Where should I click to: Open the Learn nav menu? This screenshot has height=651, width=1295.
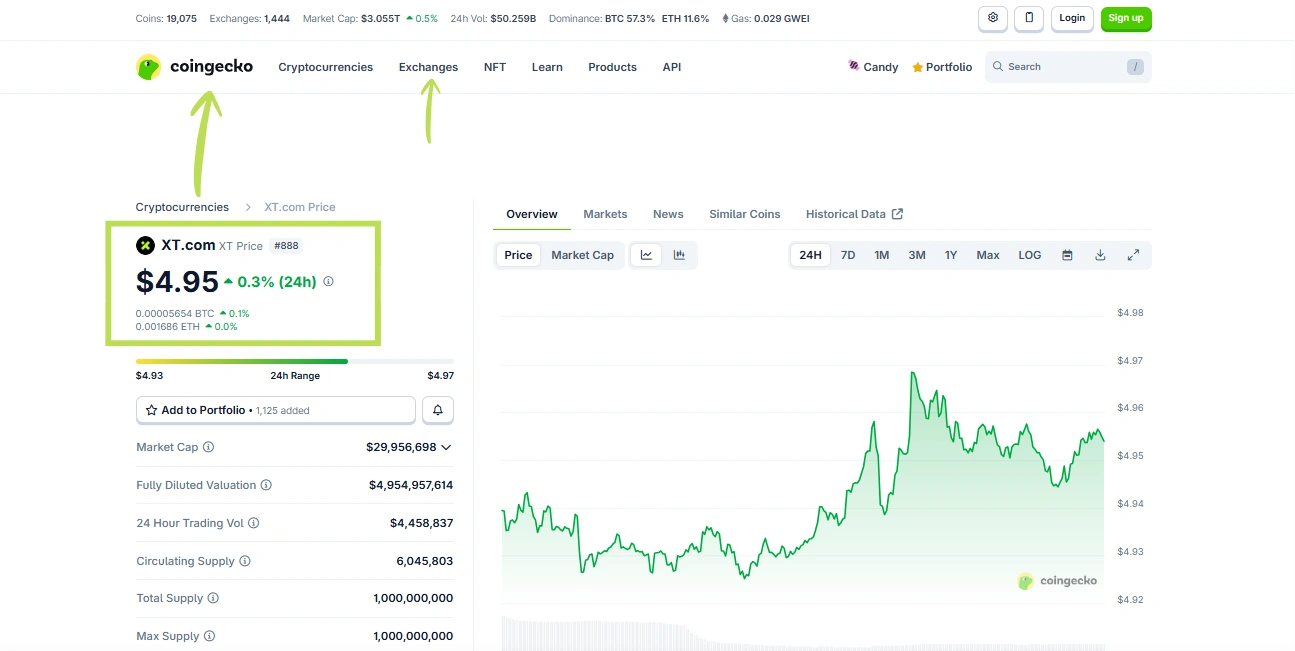(x=547, y=67)
